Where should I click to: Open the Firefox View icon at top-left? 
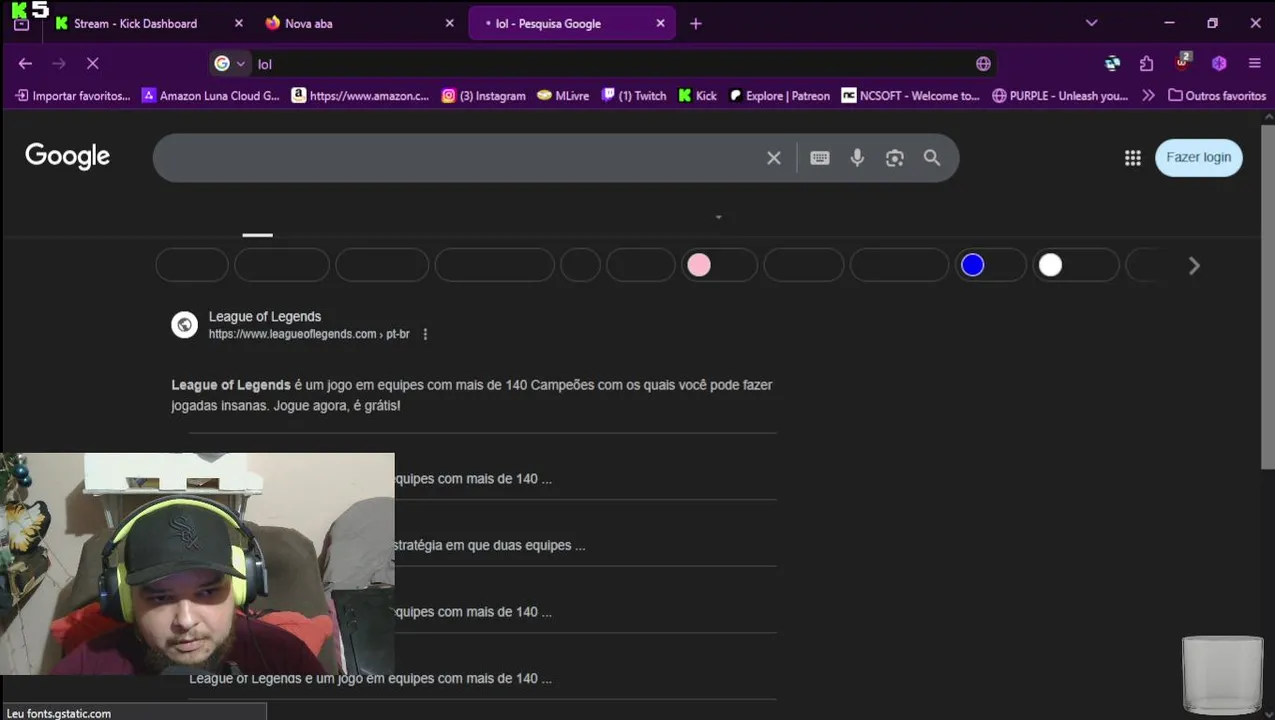21,24
